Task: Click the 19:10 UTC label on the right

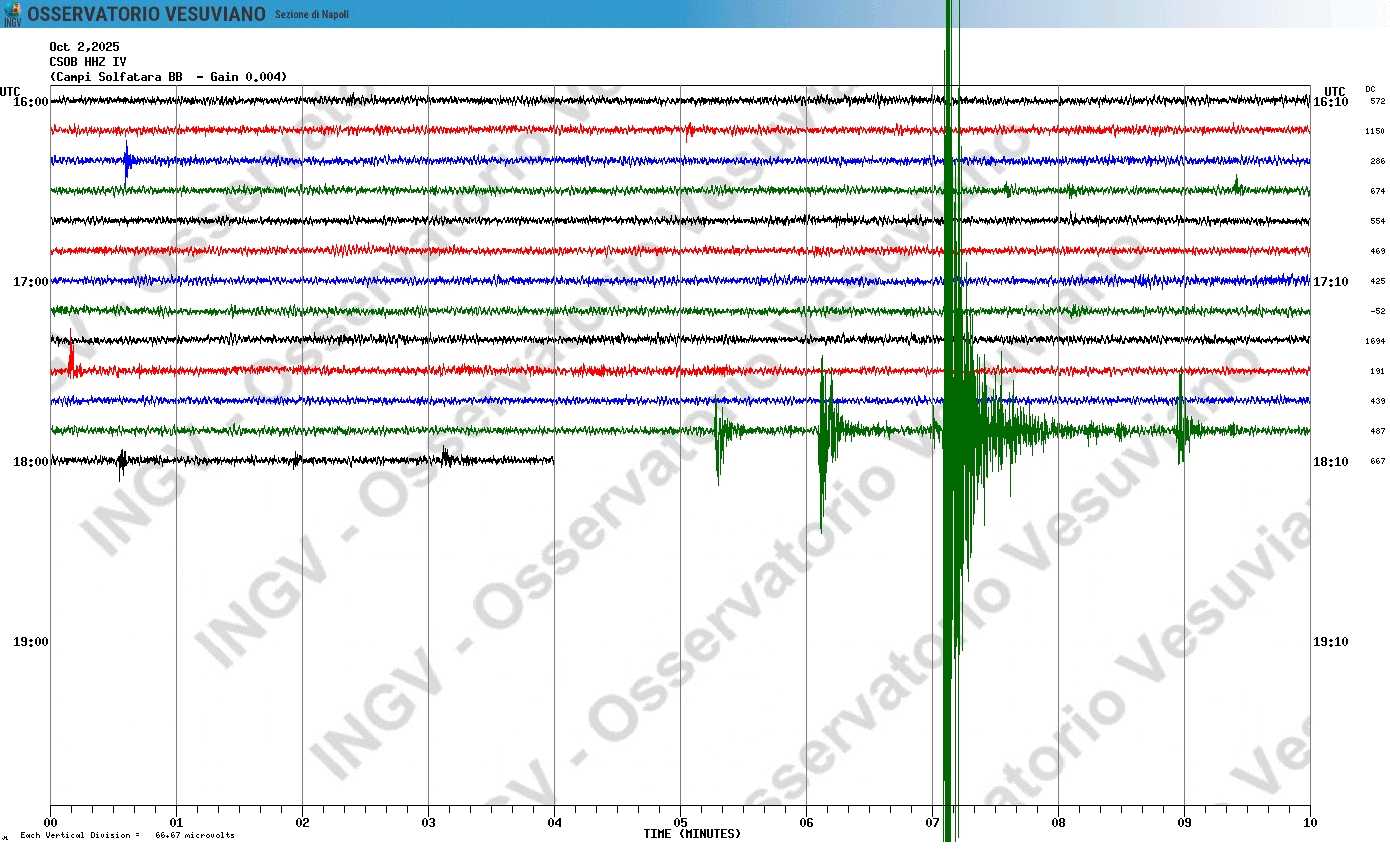Action: point(1333,642)
